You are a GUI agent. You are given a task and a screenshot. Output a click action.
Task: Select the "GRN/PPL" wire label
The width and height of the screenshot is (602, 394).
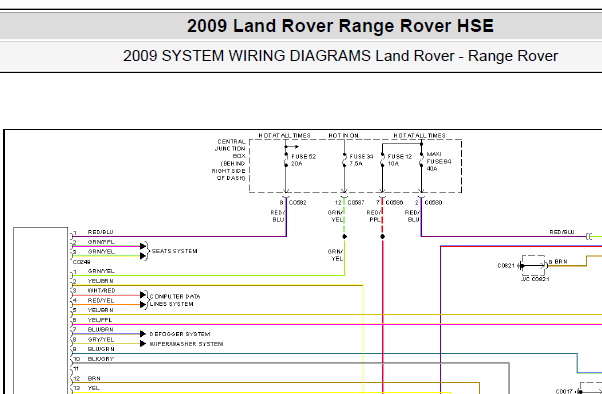pos(101,242)
